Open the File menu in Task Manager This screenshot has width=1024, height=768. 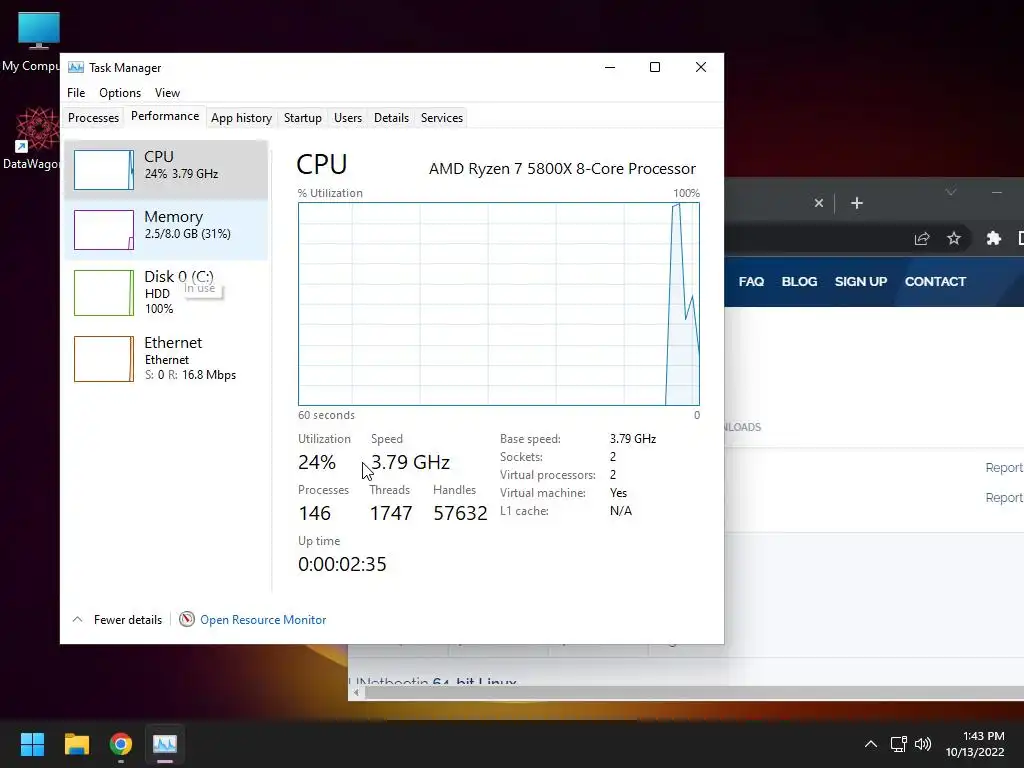(x=76, y=93)
